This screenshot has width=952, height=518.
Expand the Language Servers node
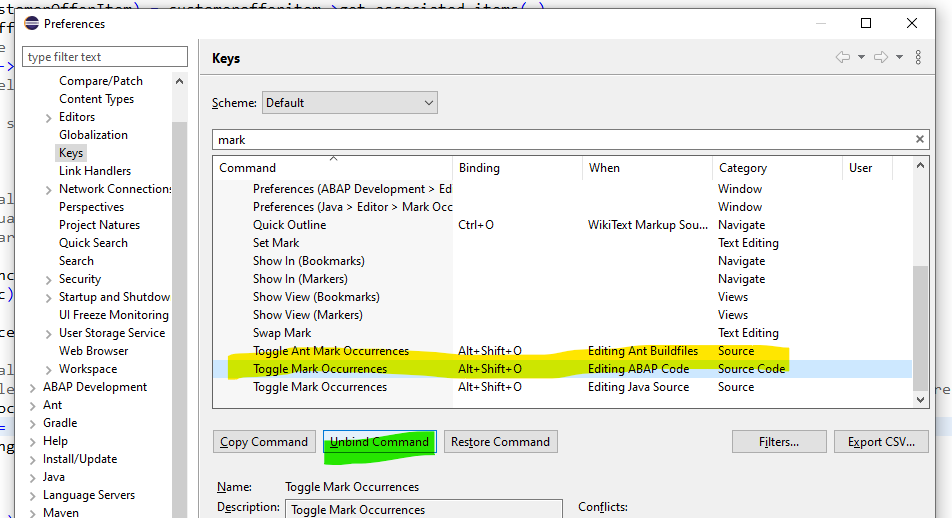click(x=33, y=496)
